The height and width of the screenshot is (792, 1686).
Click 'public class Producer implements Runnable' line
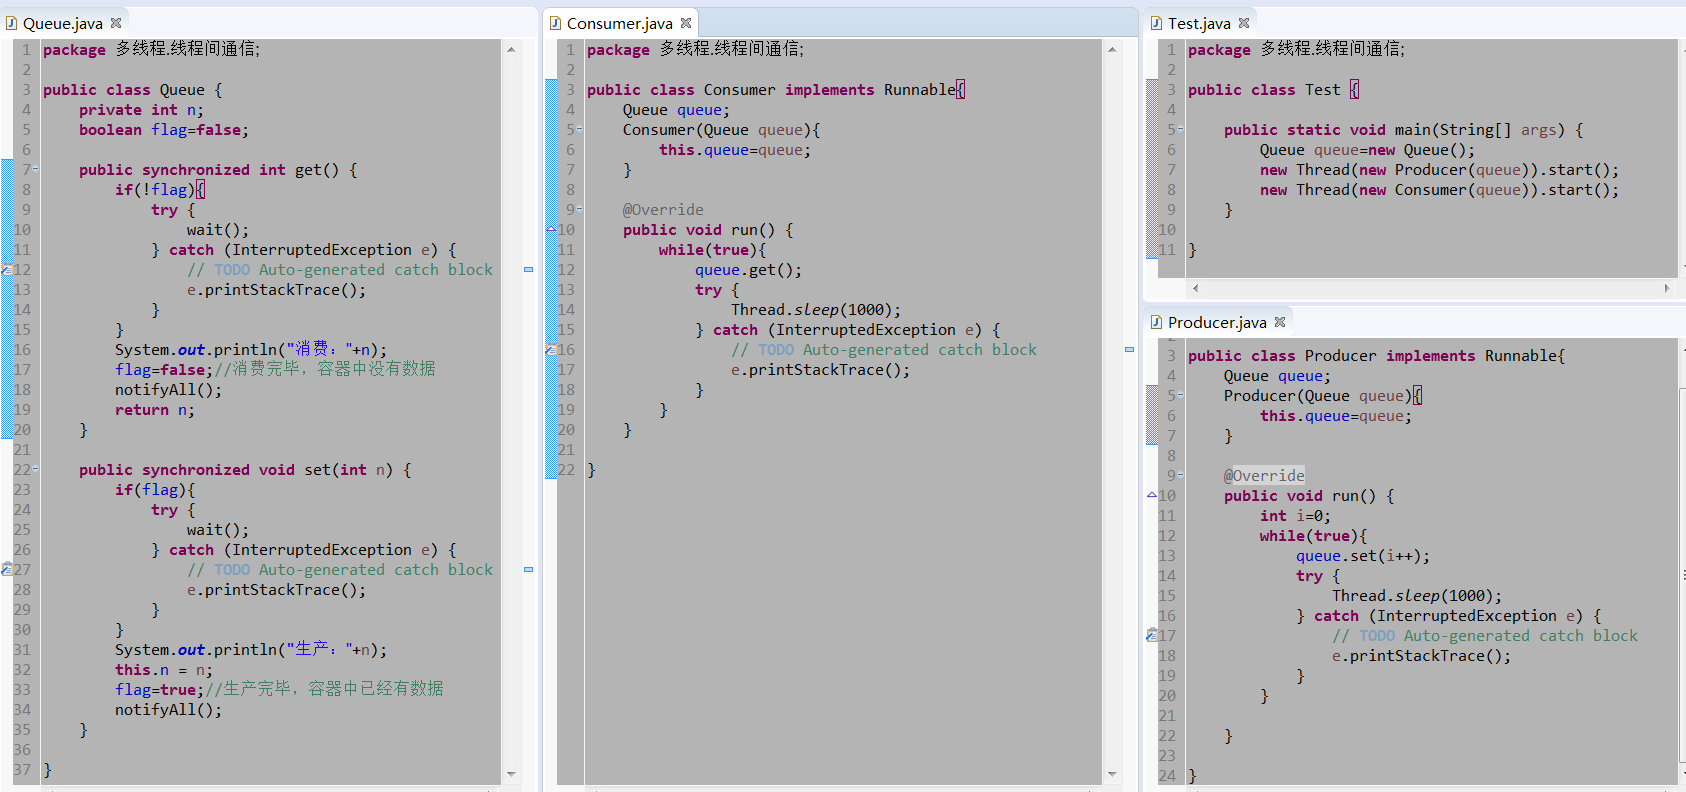pos(1377,355)
